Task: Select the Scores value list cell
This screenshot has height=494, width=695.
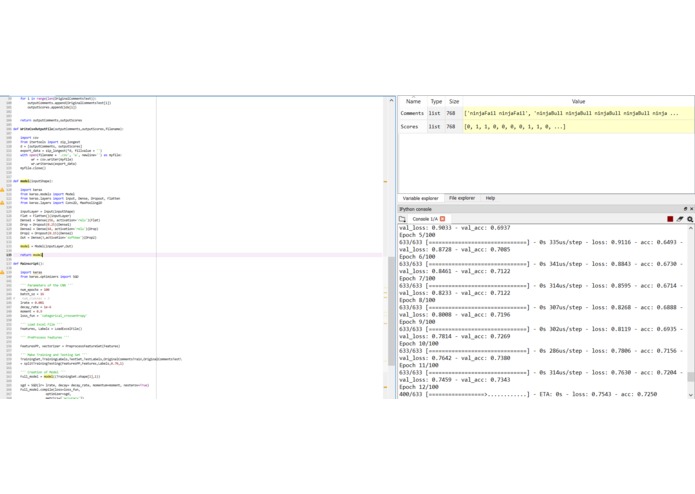Action: pyautogui.click(x=578, y=127)
